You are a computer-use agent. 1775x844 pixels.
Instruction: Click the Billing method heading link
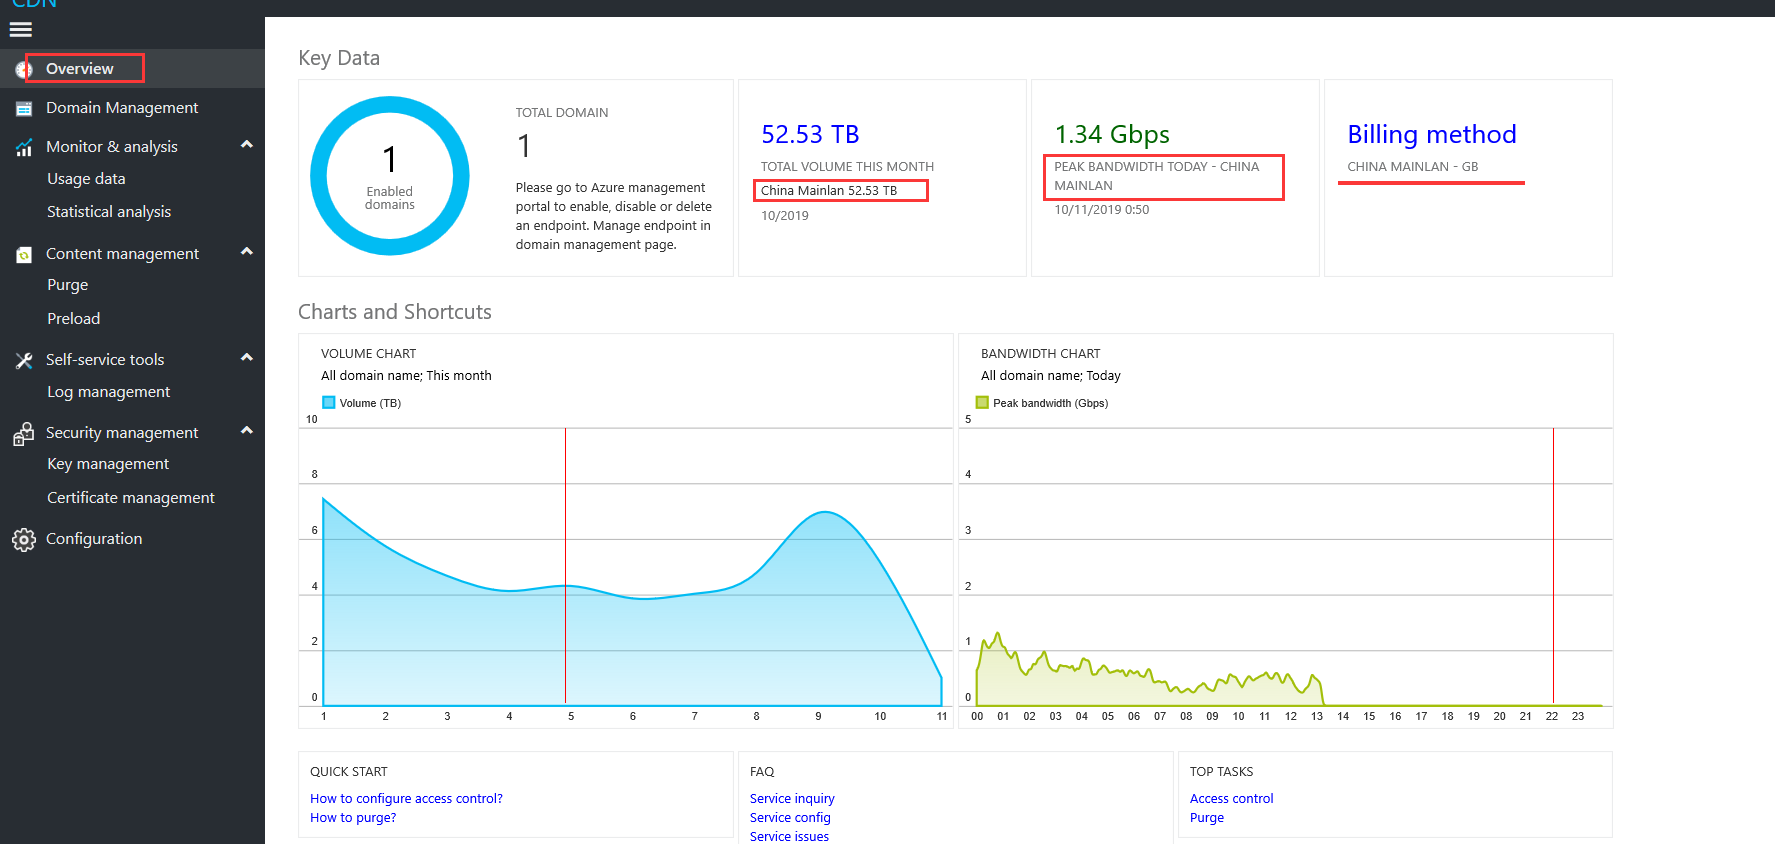tap(1432, 134)
